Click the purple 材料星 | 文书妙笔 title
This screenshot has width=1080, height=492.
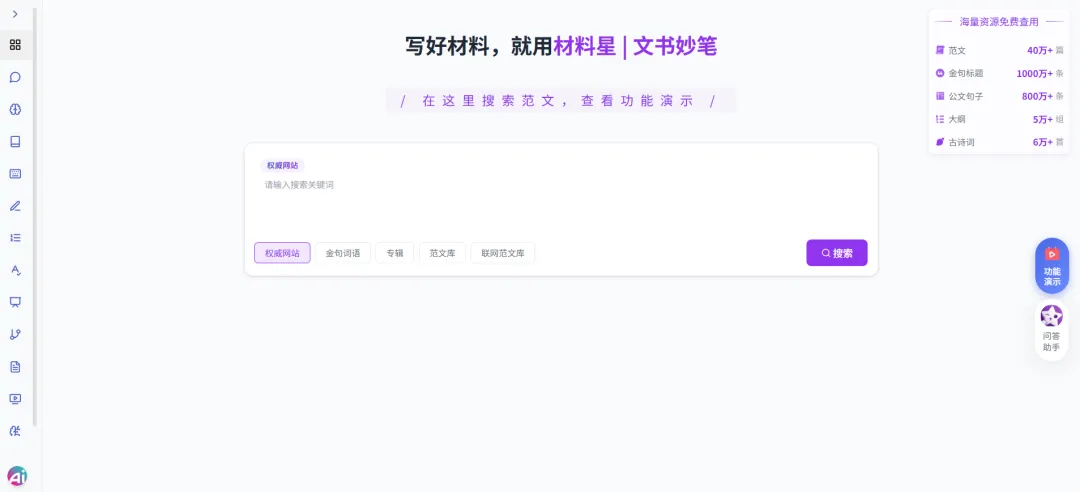635,46
